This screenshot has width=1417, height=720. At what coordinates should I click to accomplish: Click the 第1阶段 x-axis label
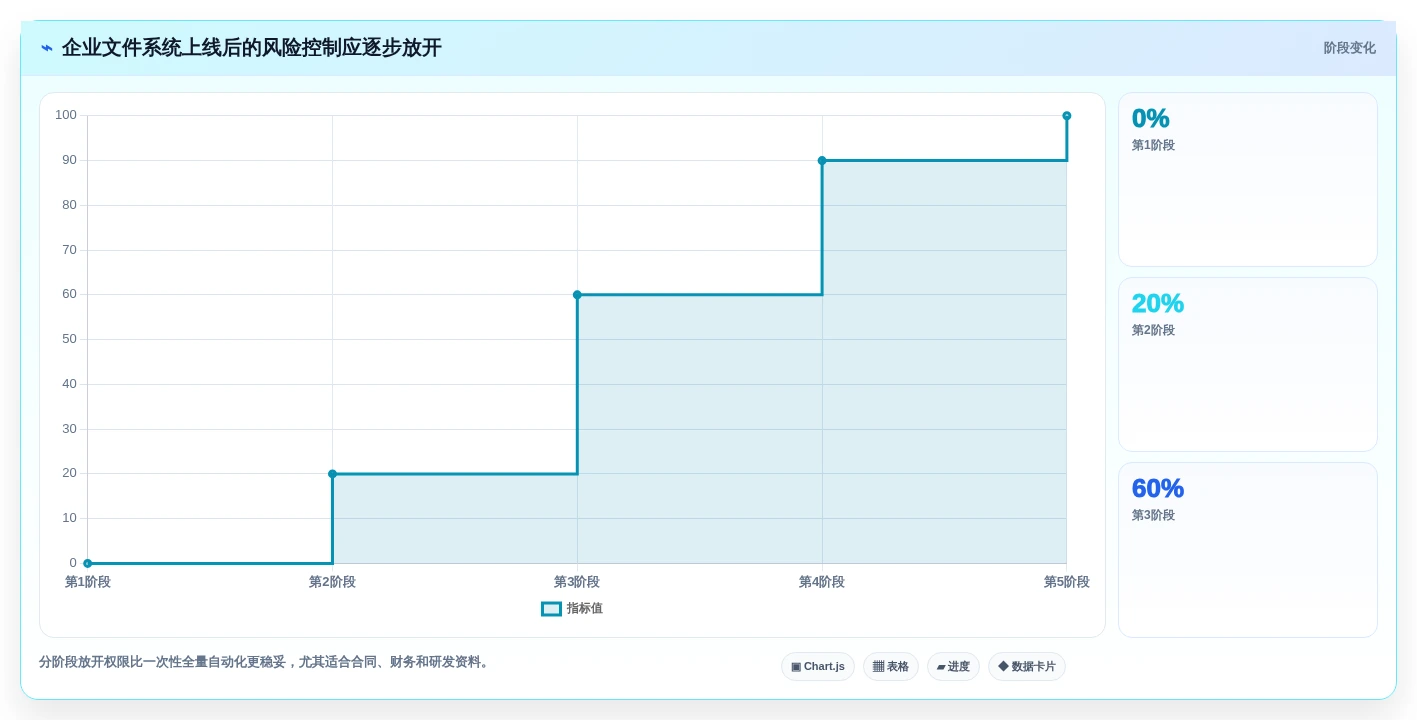click(x=88, y=582)
